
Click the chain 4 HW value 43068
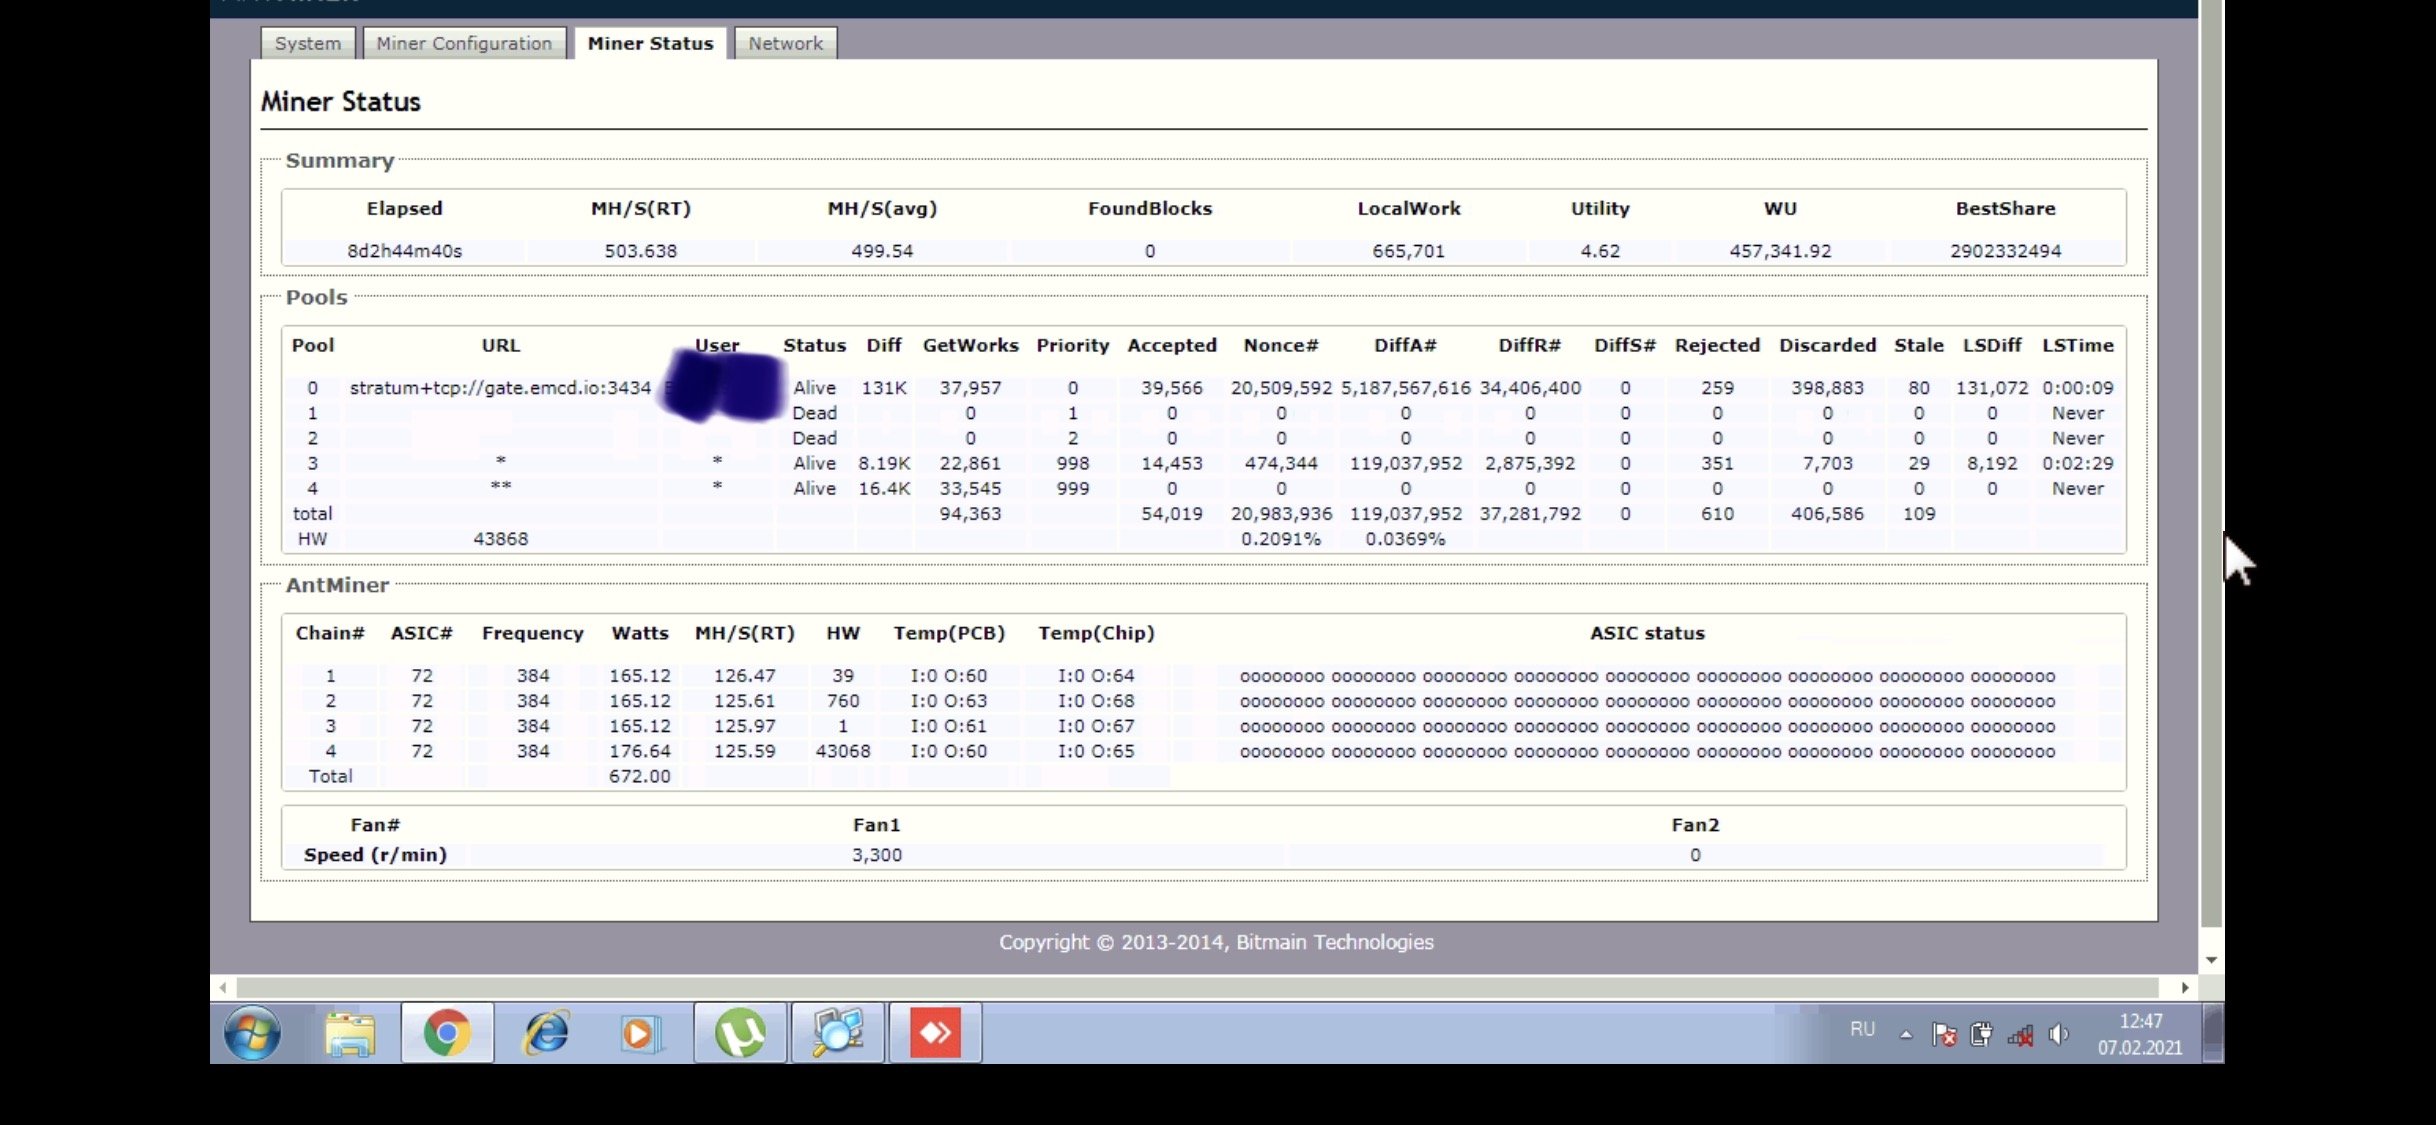click(x=843, y=751)
